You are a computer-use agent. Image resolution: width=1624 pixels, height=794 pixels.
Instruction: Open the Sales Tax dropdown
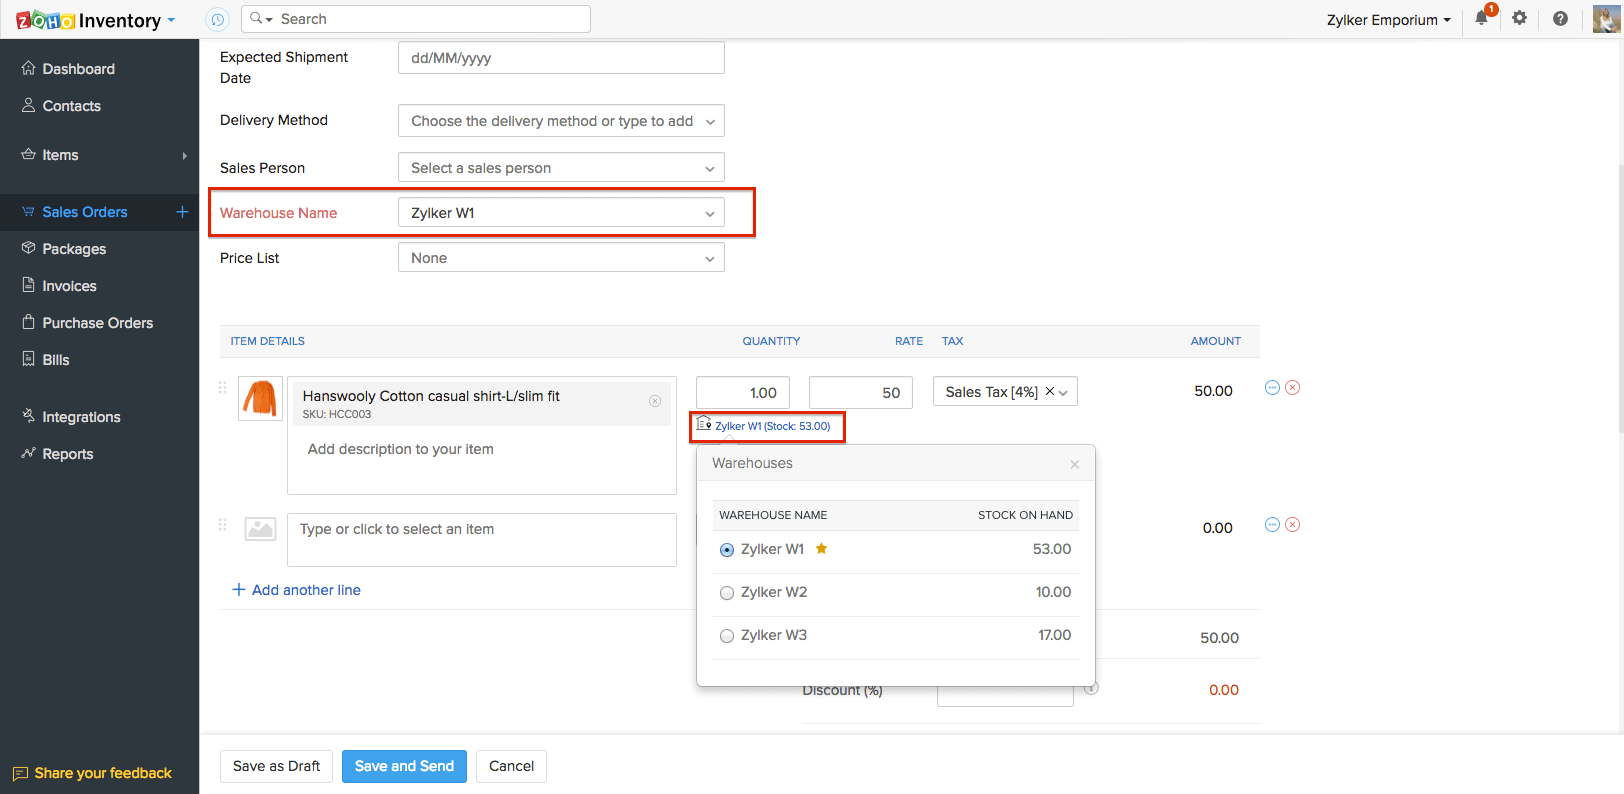[1005, 392]
